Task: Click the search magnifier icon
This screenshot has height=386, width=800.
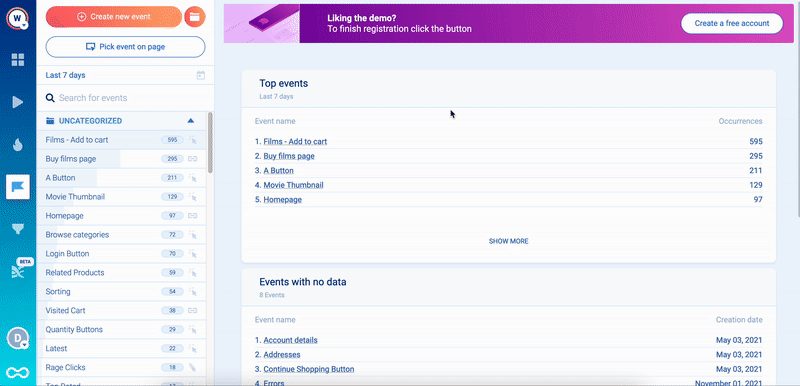Action: pos(50,98)
